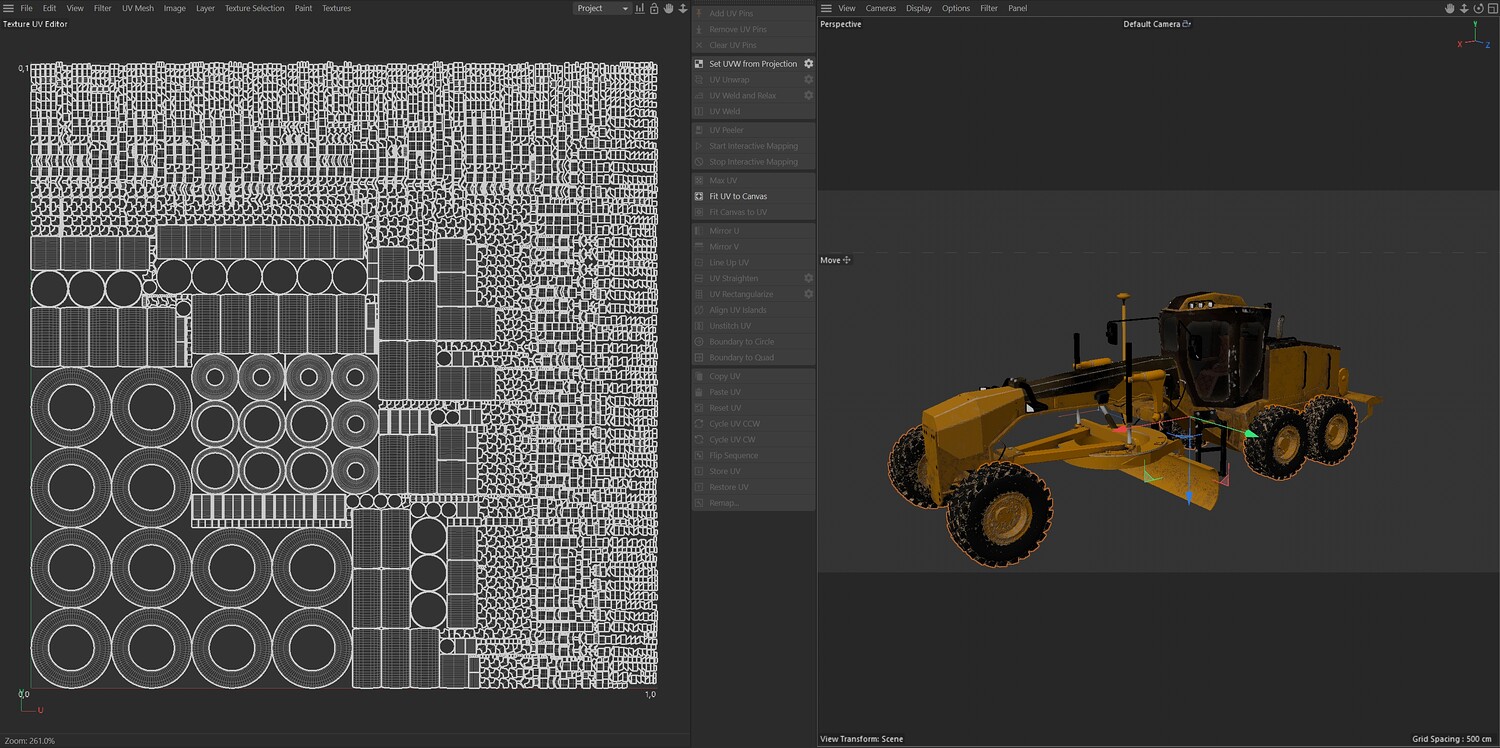
Task: Click the zoom arrows icon in UV editor
Action: pos(683,8)
